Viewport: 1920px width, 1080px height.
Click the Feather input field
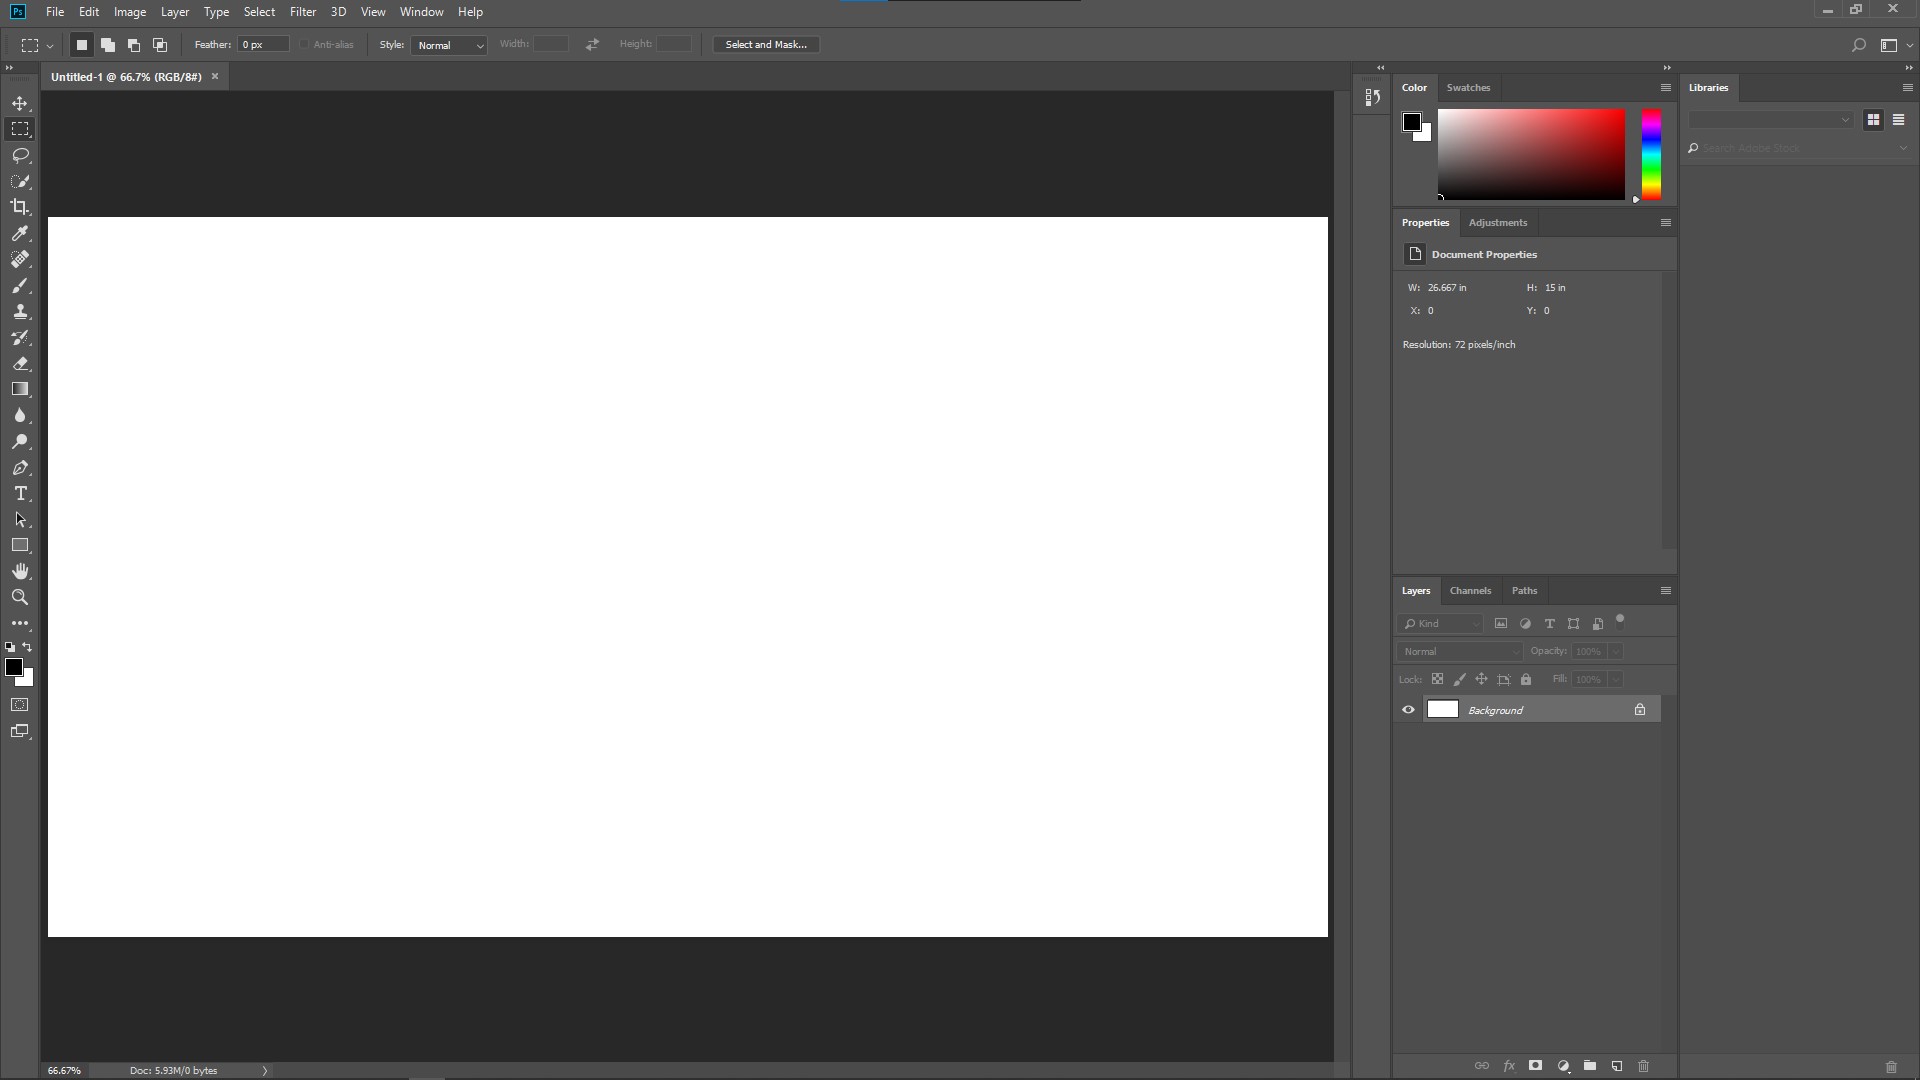point(263,45)
